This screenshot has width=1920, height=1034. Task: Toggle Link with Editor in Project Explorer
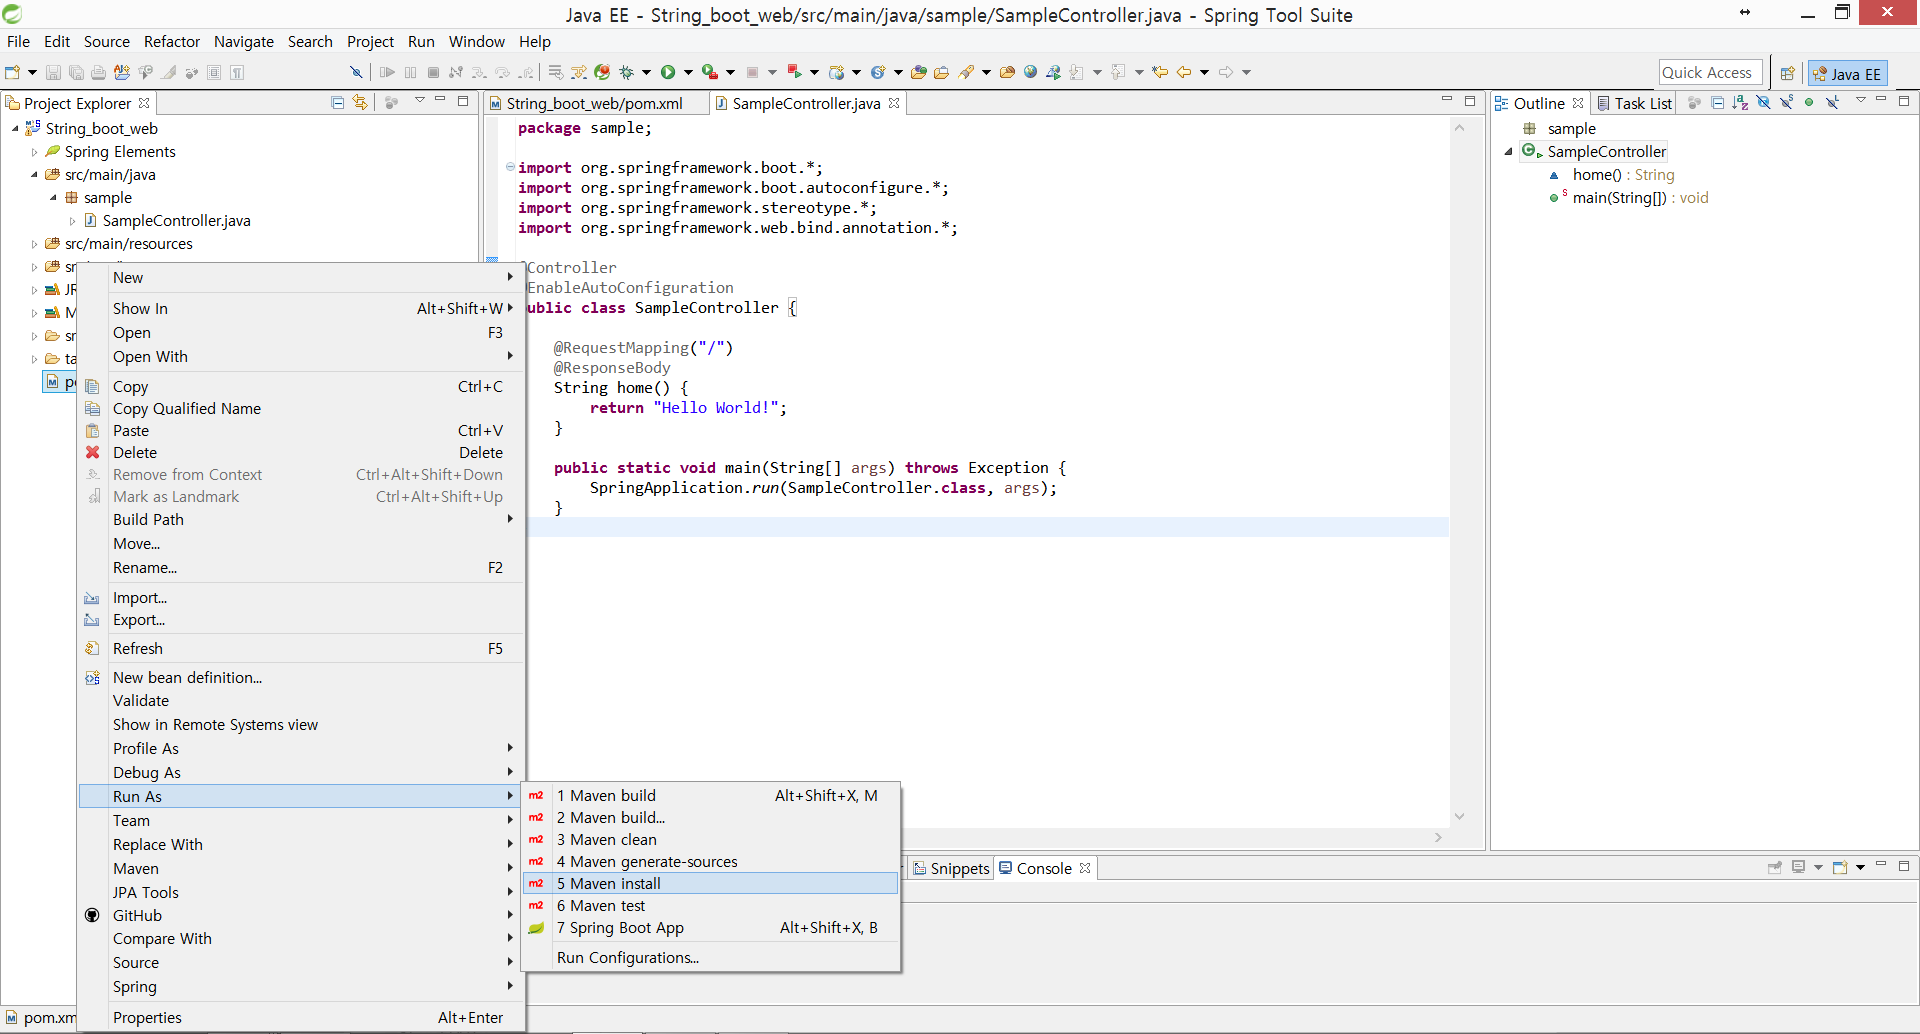(x=360, y=102)
